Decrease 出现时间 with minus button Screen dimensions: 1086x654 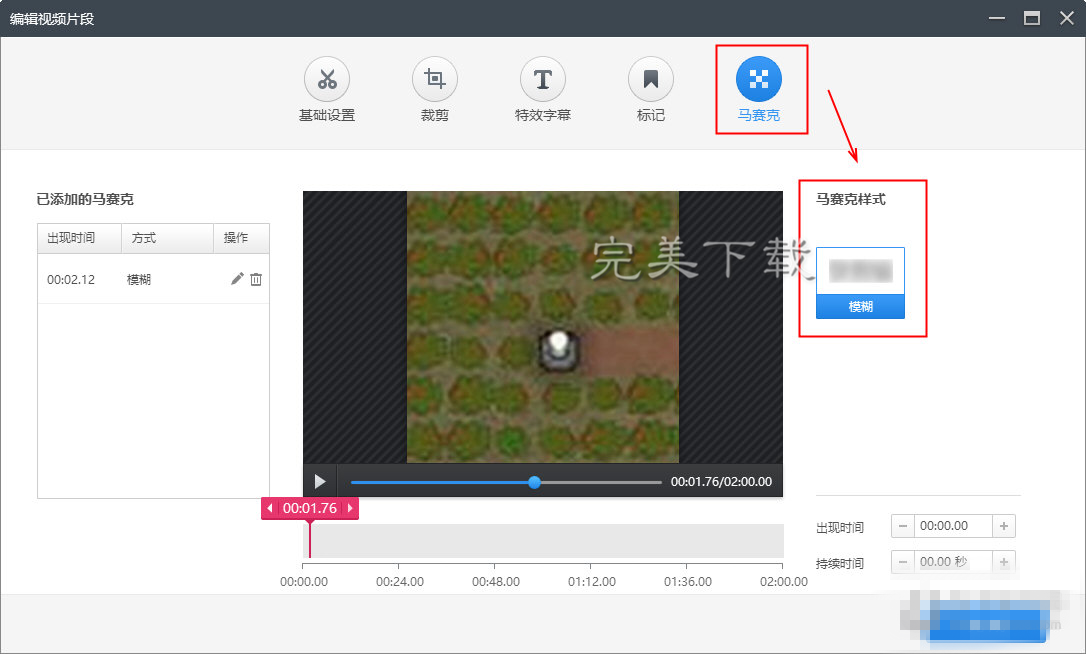pos(902,527)
